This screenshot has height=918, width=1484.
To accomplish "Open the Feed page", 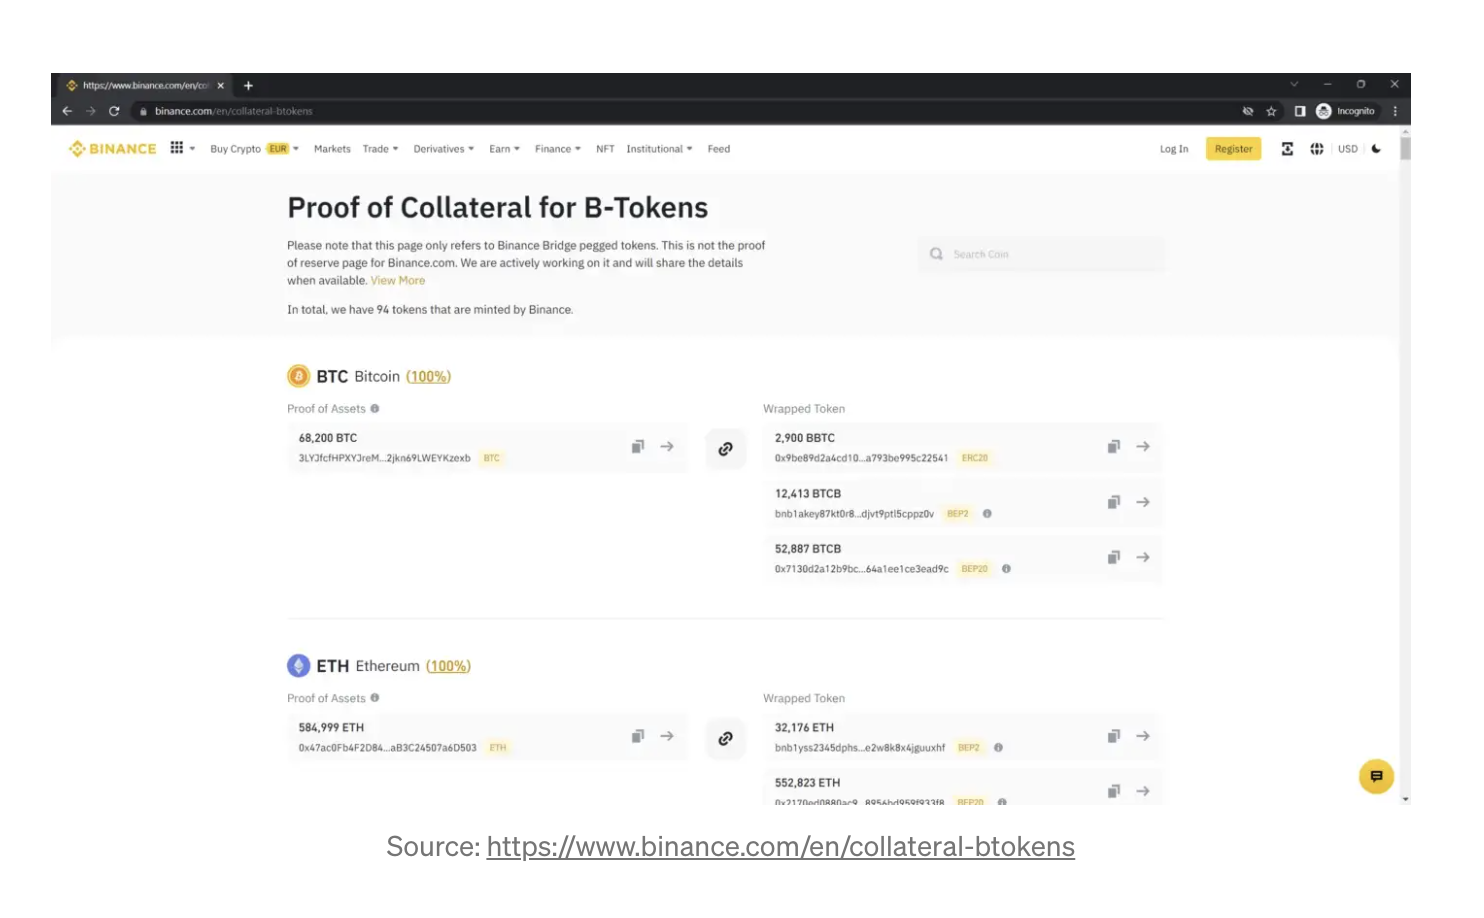I will [x=719, y=149].
